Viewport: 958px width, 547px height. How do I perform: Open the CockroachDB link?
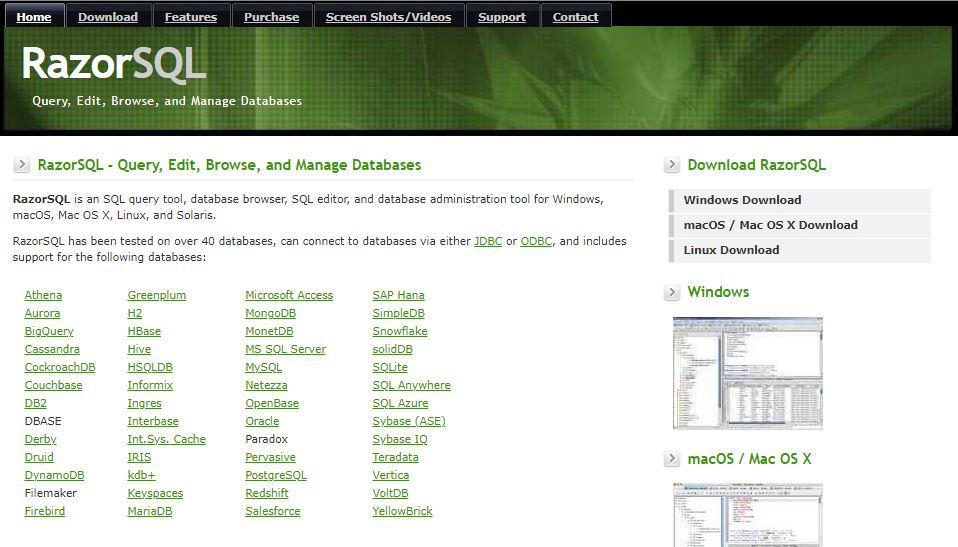point(60,367)
